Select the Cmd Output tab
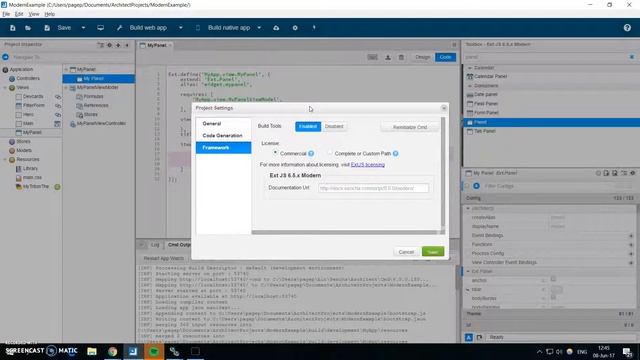The width and height of the screenshot is (640, 360). [179, 245]
